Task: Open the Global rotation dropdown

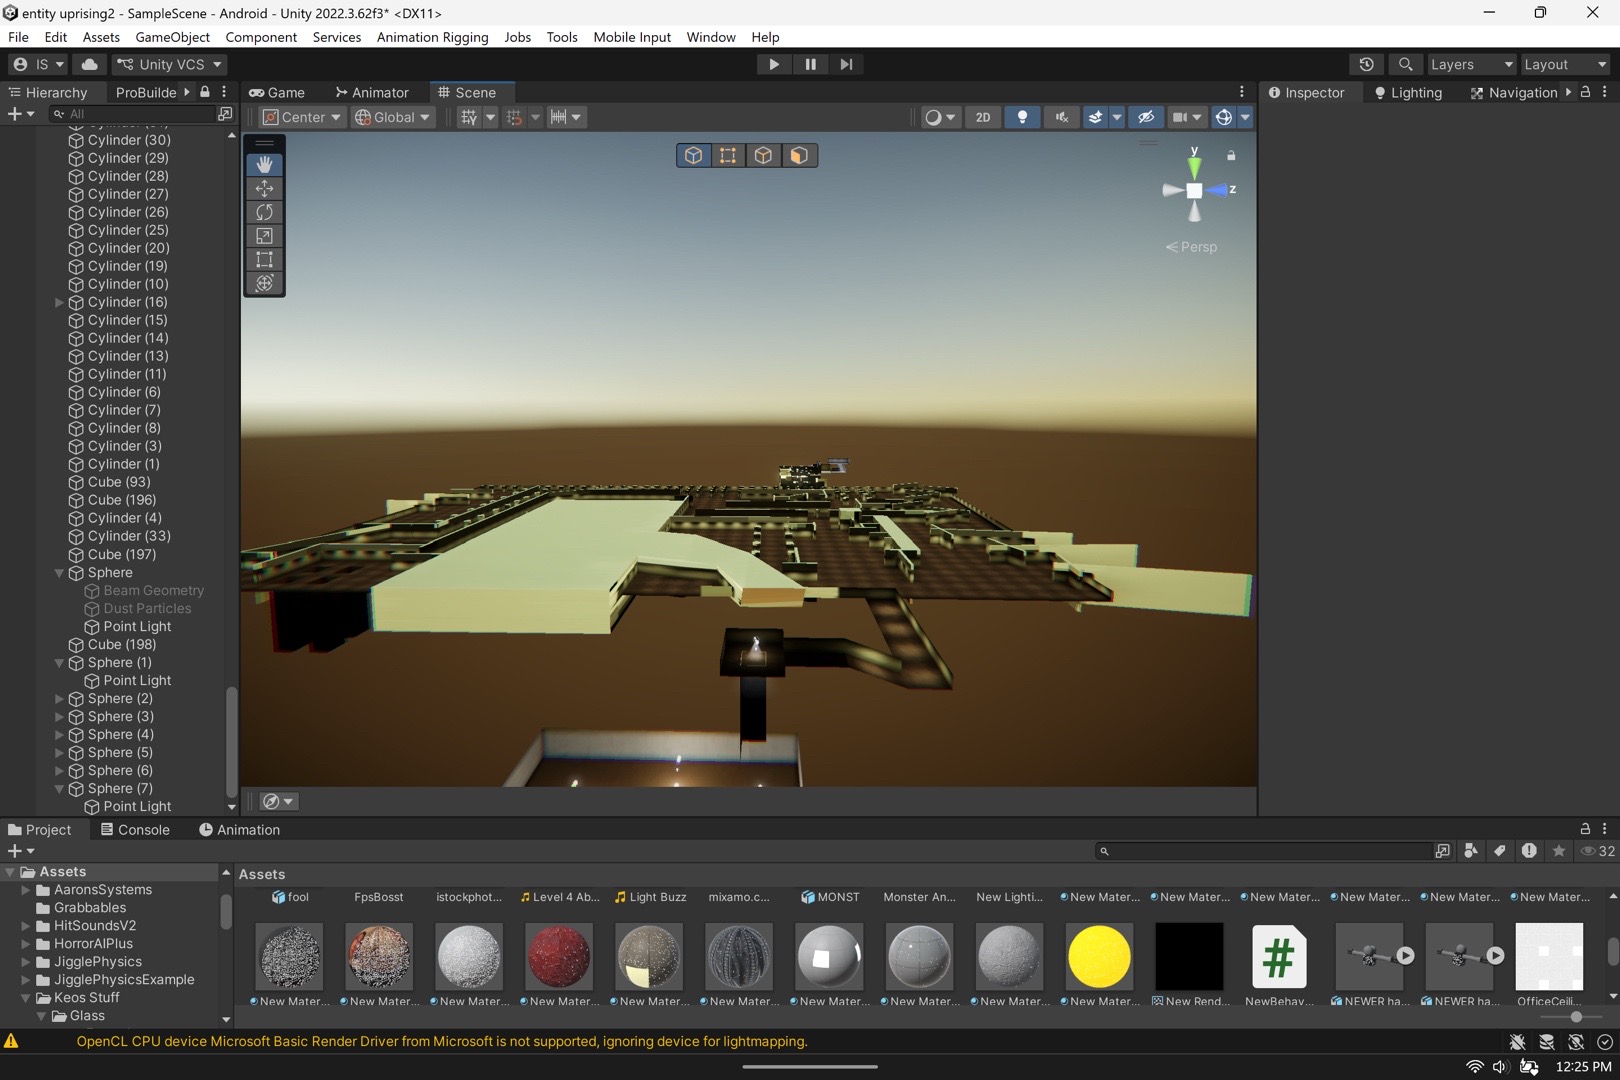Action: [392, 117]
